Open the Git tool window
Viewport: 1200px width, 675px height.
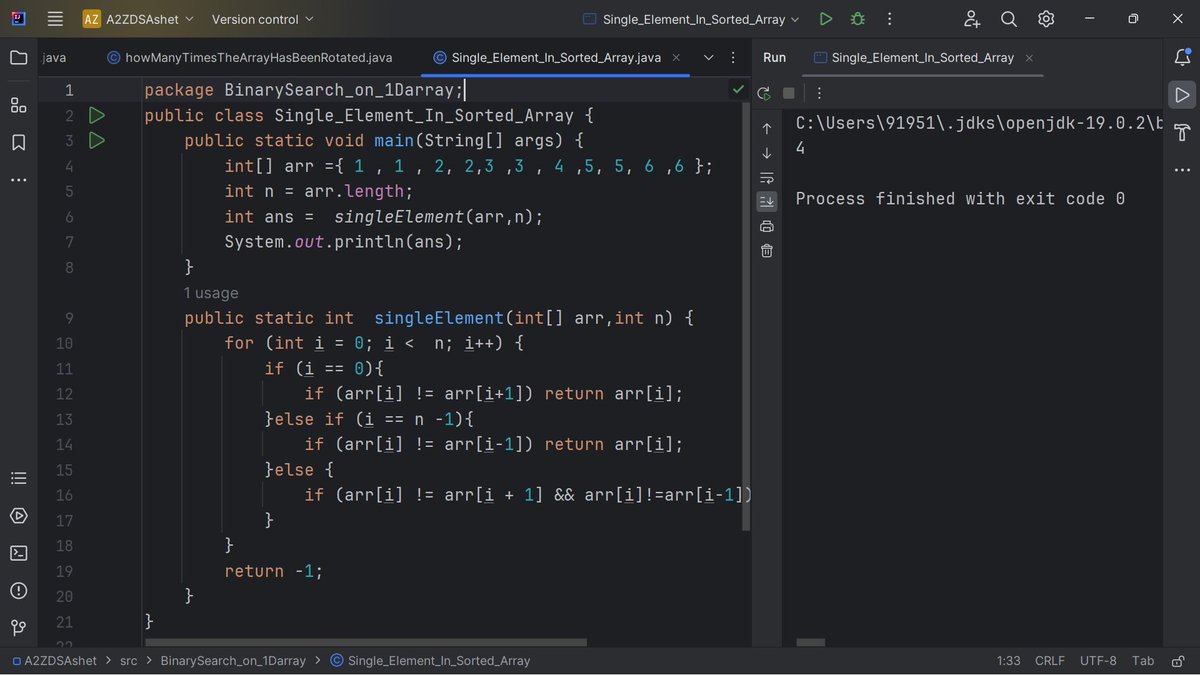(17, 628)
